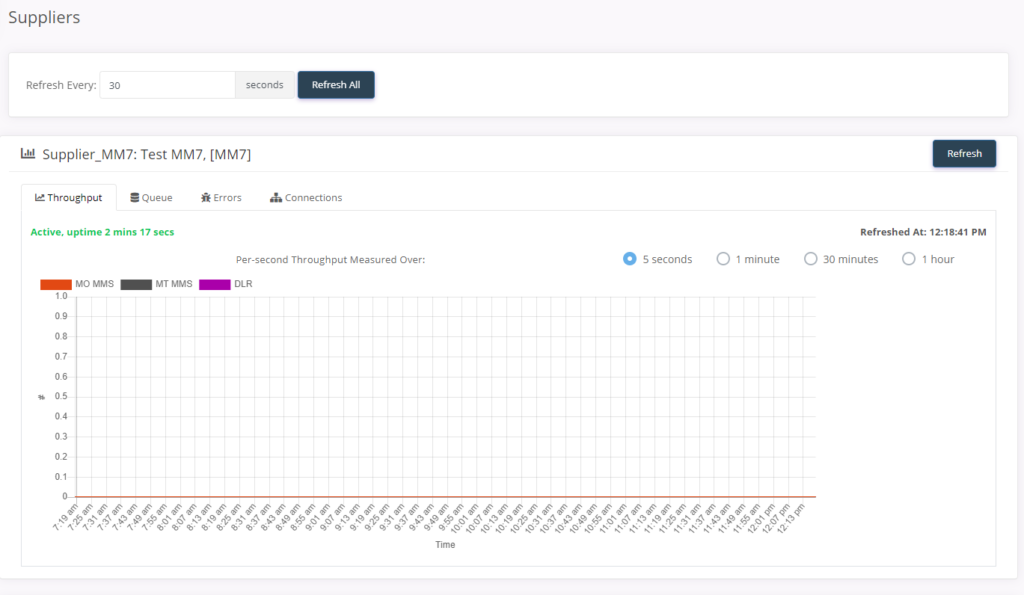Select the 5 seconds radio option

coord(630,259)
